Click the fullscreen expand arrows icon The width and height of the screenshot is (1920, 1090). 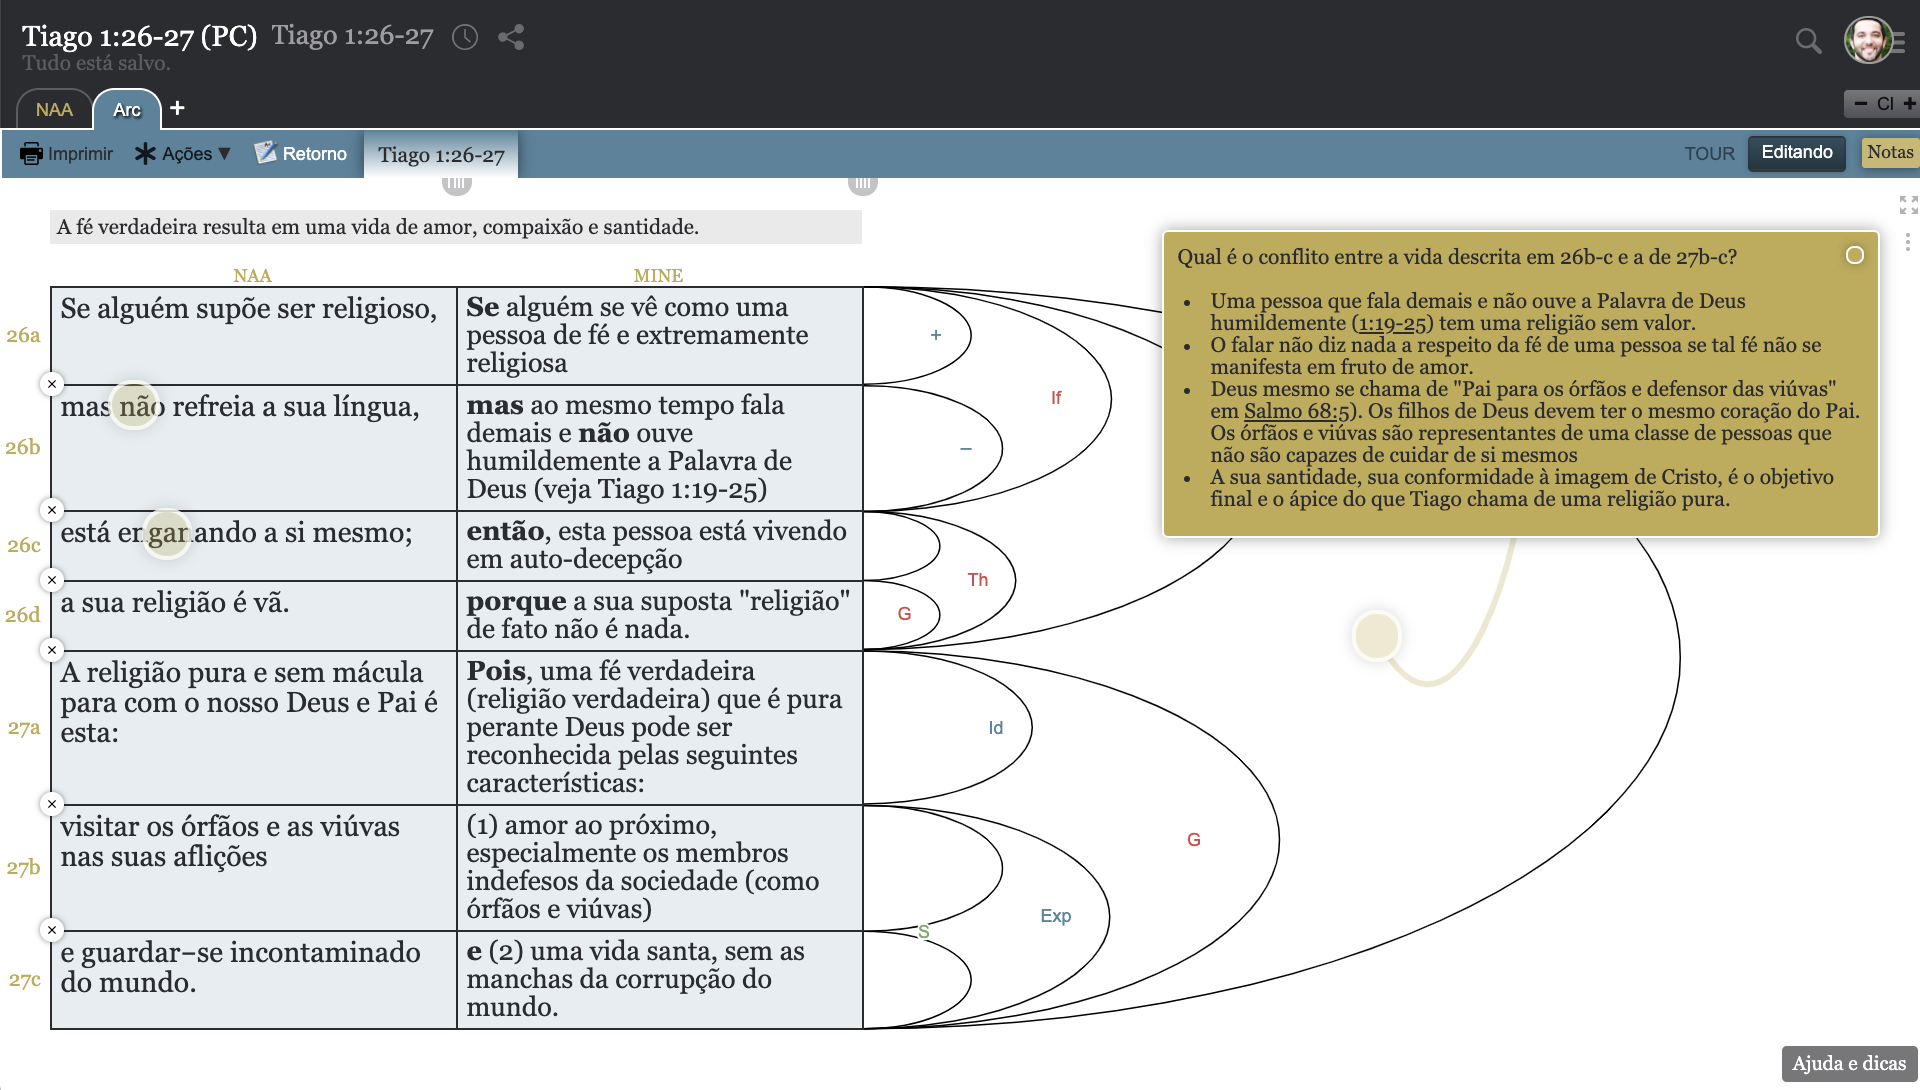[1908, 205]
